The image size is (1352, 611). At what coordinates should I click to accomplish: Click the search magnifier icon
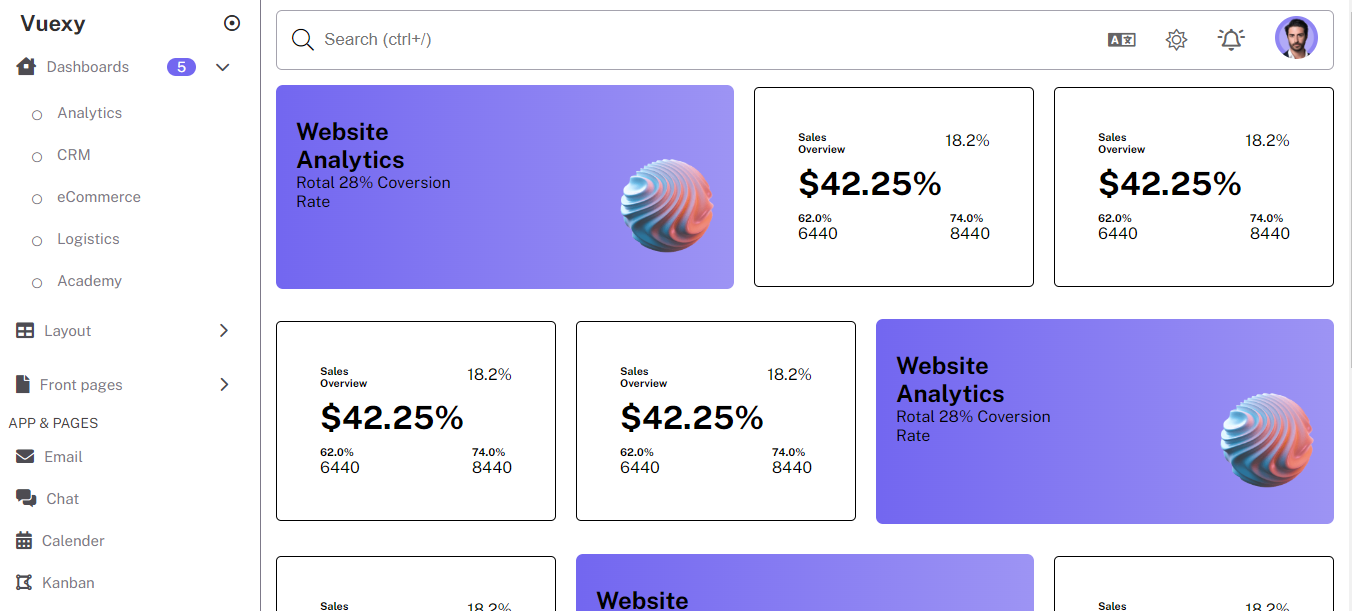302,40
